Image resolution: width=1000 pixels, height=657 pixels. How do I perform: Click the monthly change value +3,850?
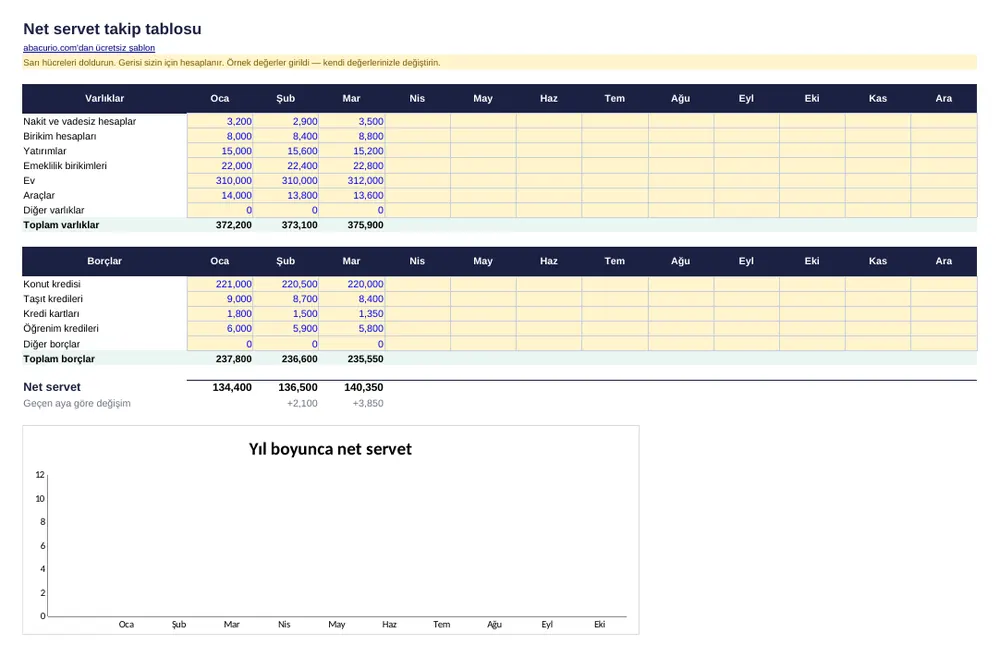368,403
